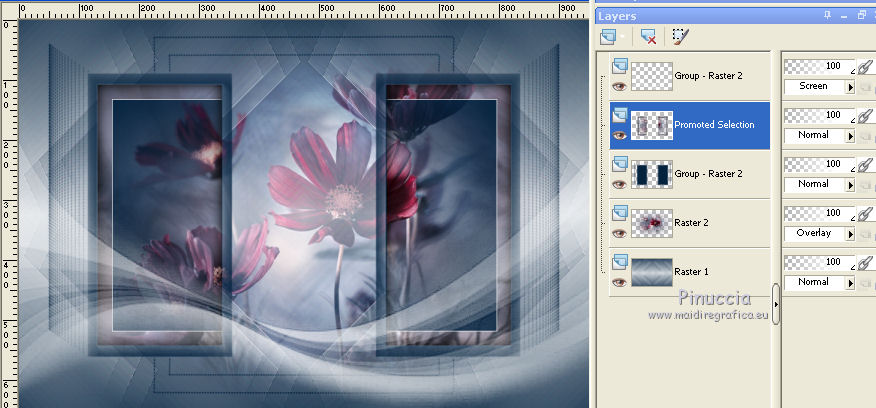Select Group - Raster 2 name on the Screen layer

(x=708, y=75)
